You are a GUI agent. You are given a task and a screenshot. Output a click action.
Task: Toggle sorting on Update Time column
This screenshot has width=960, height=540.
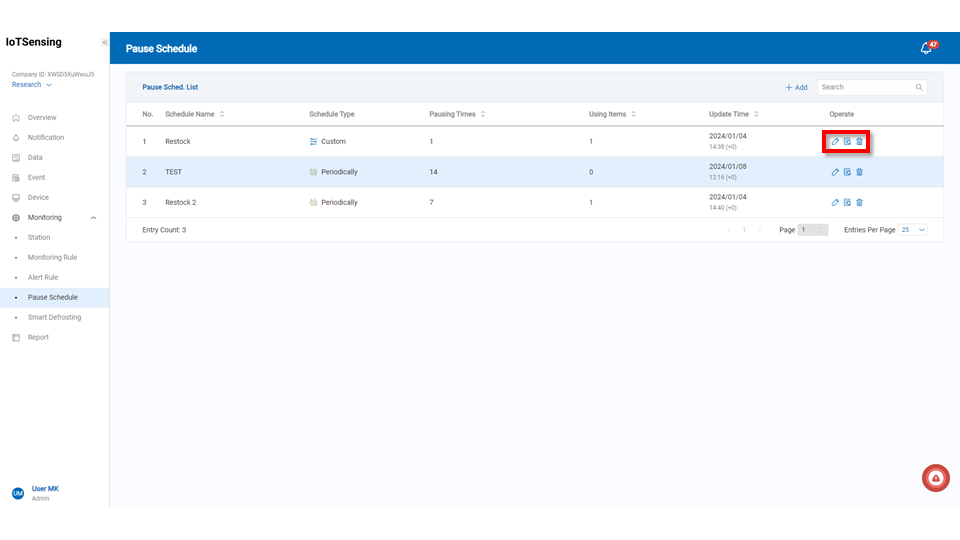(756, 114)
